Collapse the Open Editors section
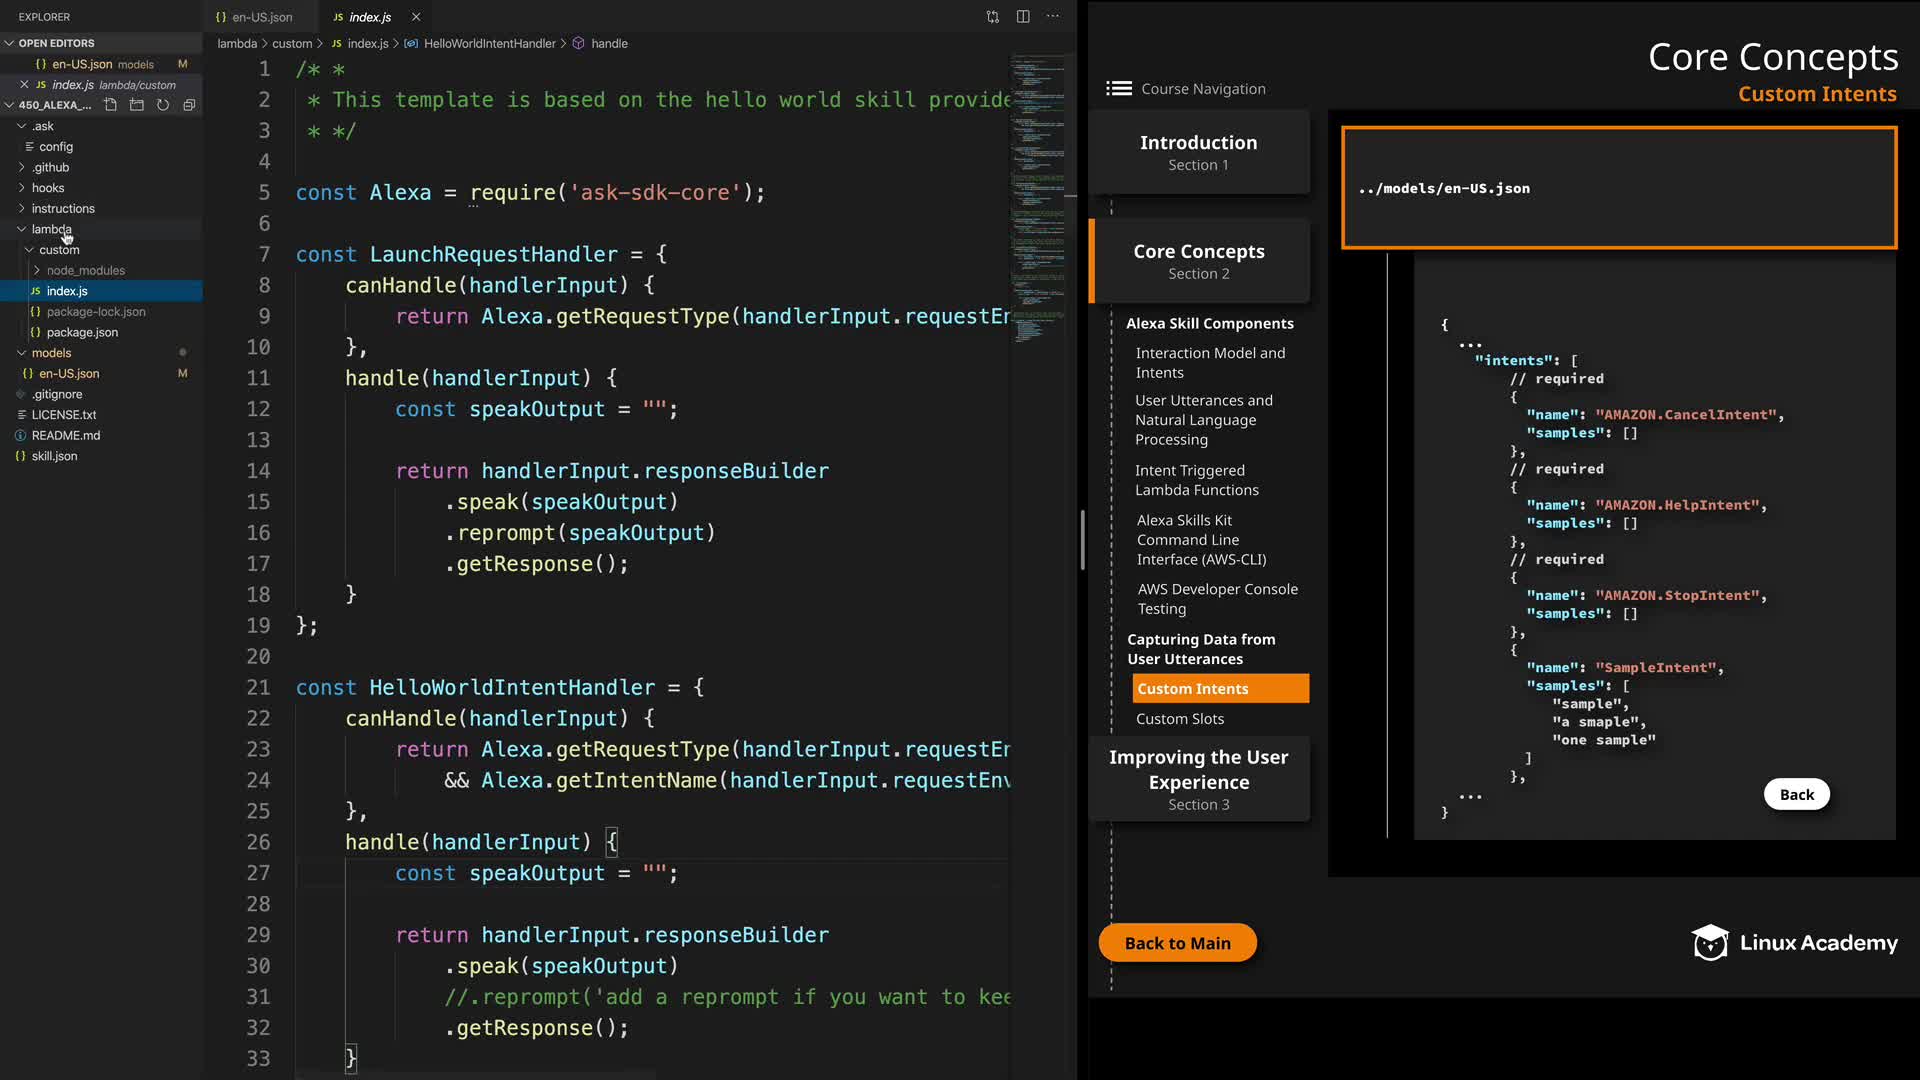 pos(9,43)
